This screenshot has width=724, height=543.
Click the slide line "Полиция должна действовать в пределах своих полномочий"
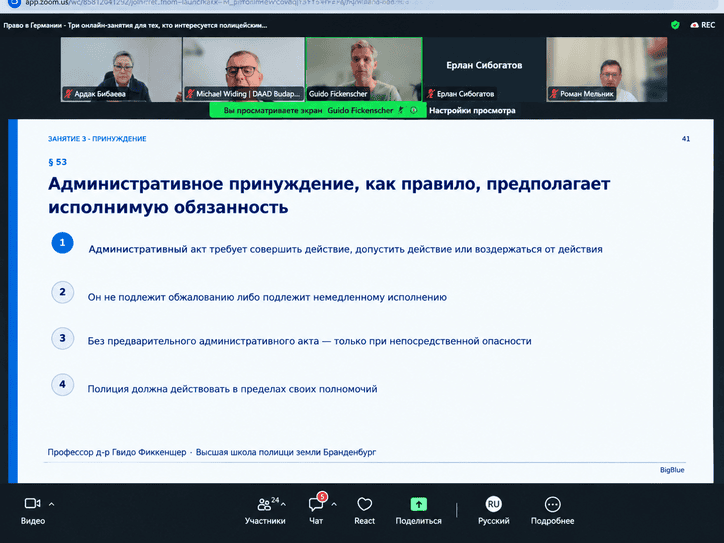pos(232,389)
